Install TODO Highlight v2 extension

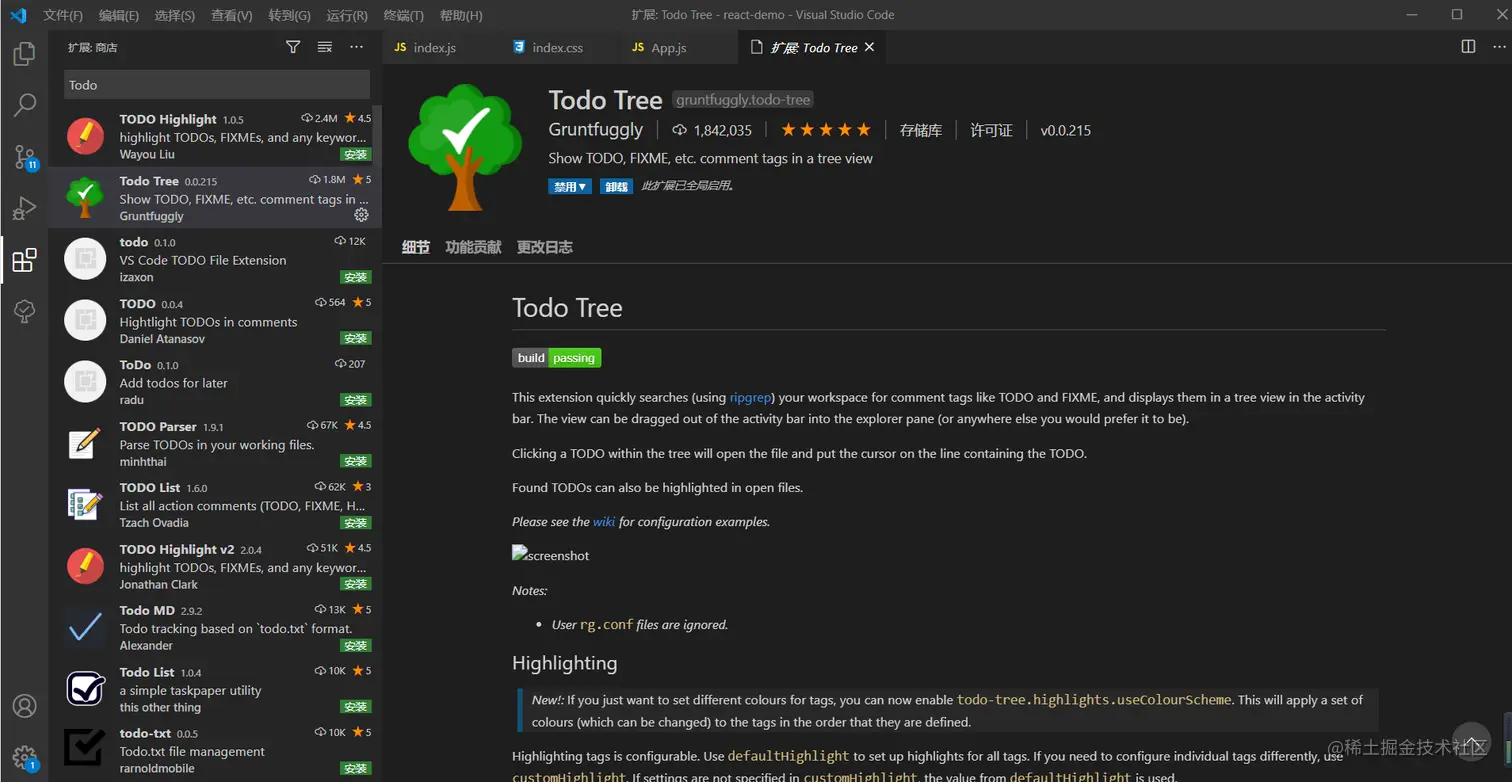[x=356, y=584]
